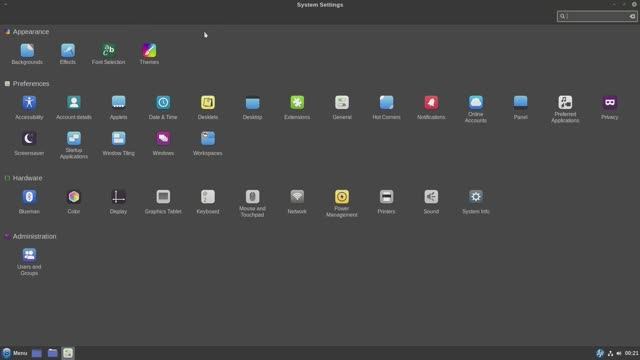Click the Preferences section heading

[31, 84]
